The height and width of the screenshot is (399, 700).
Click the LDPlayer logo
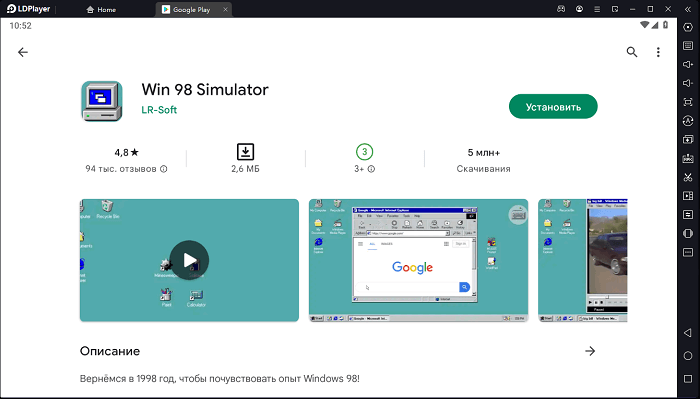(x=28, y=9)
